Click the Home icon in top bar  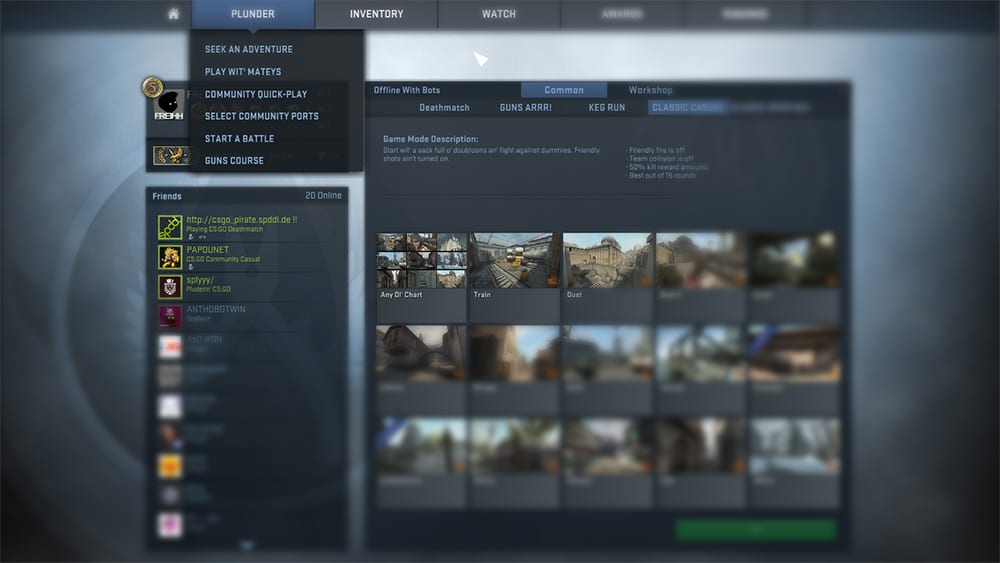173,14
